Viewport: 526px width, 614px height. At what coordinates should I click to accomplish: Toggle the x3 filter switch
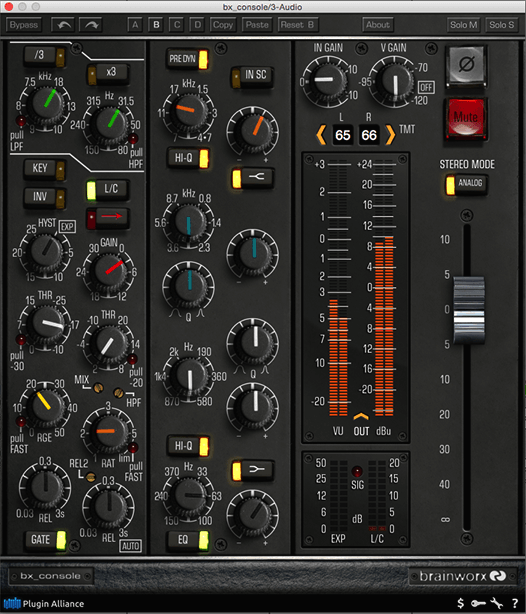(x=108, y=74)
